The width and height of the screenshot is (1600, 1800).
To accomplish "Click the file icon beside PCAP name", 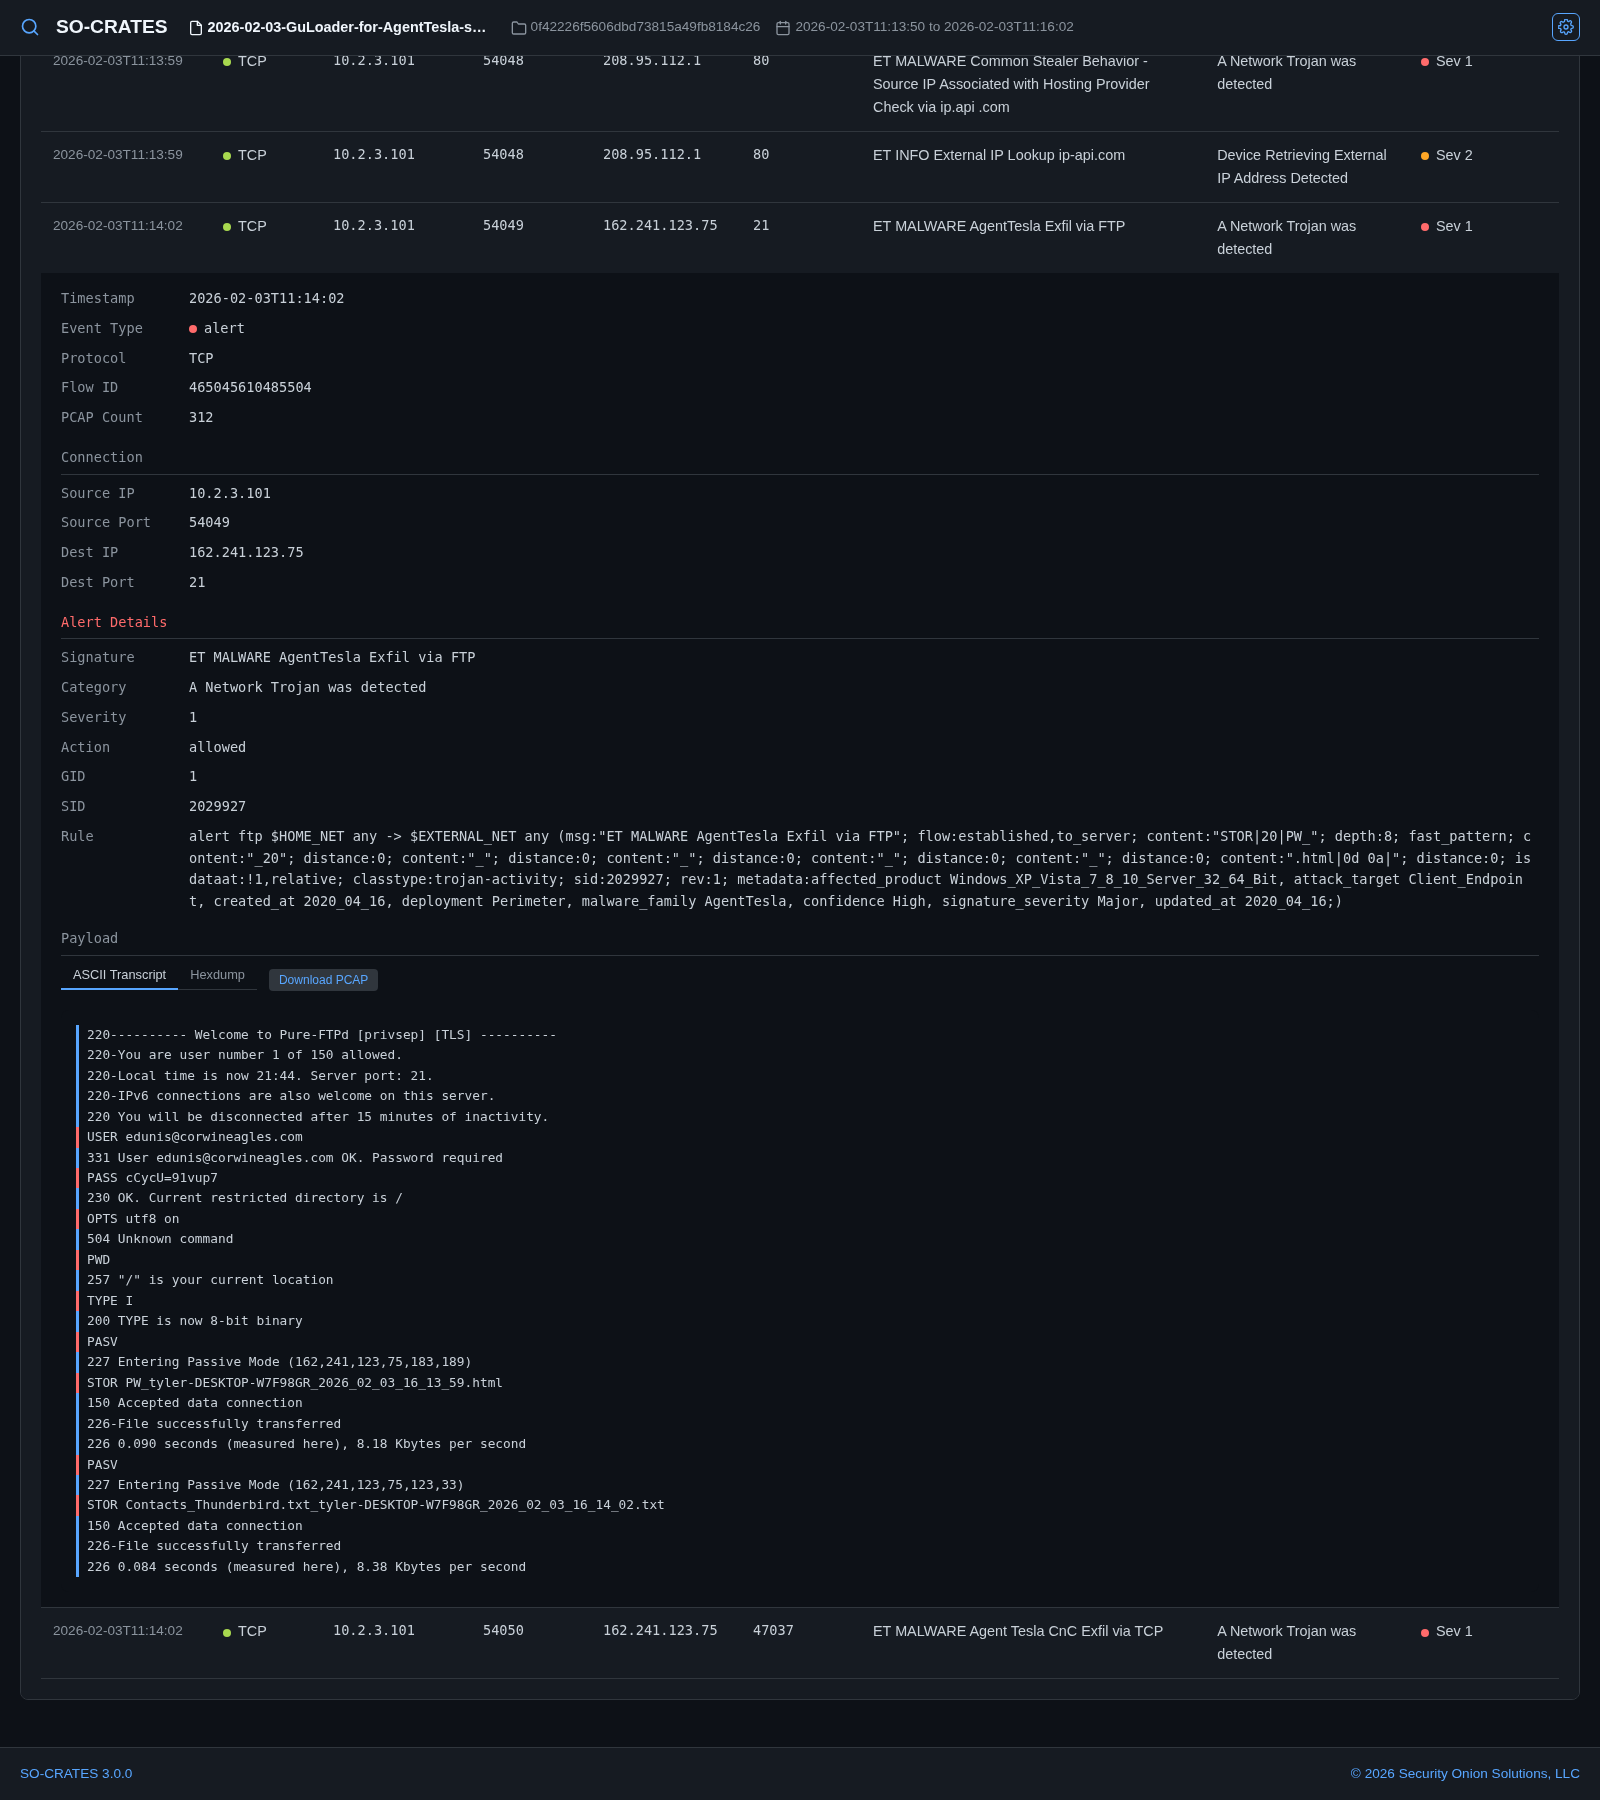I will tap(196, 28).
